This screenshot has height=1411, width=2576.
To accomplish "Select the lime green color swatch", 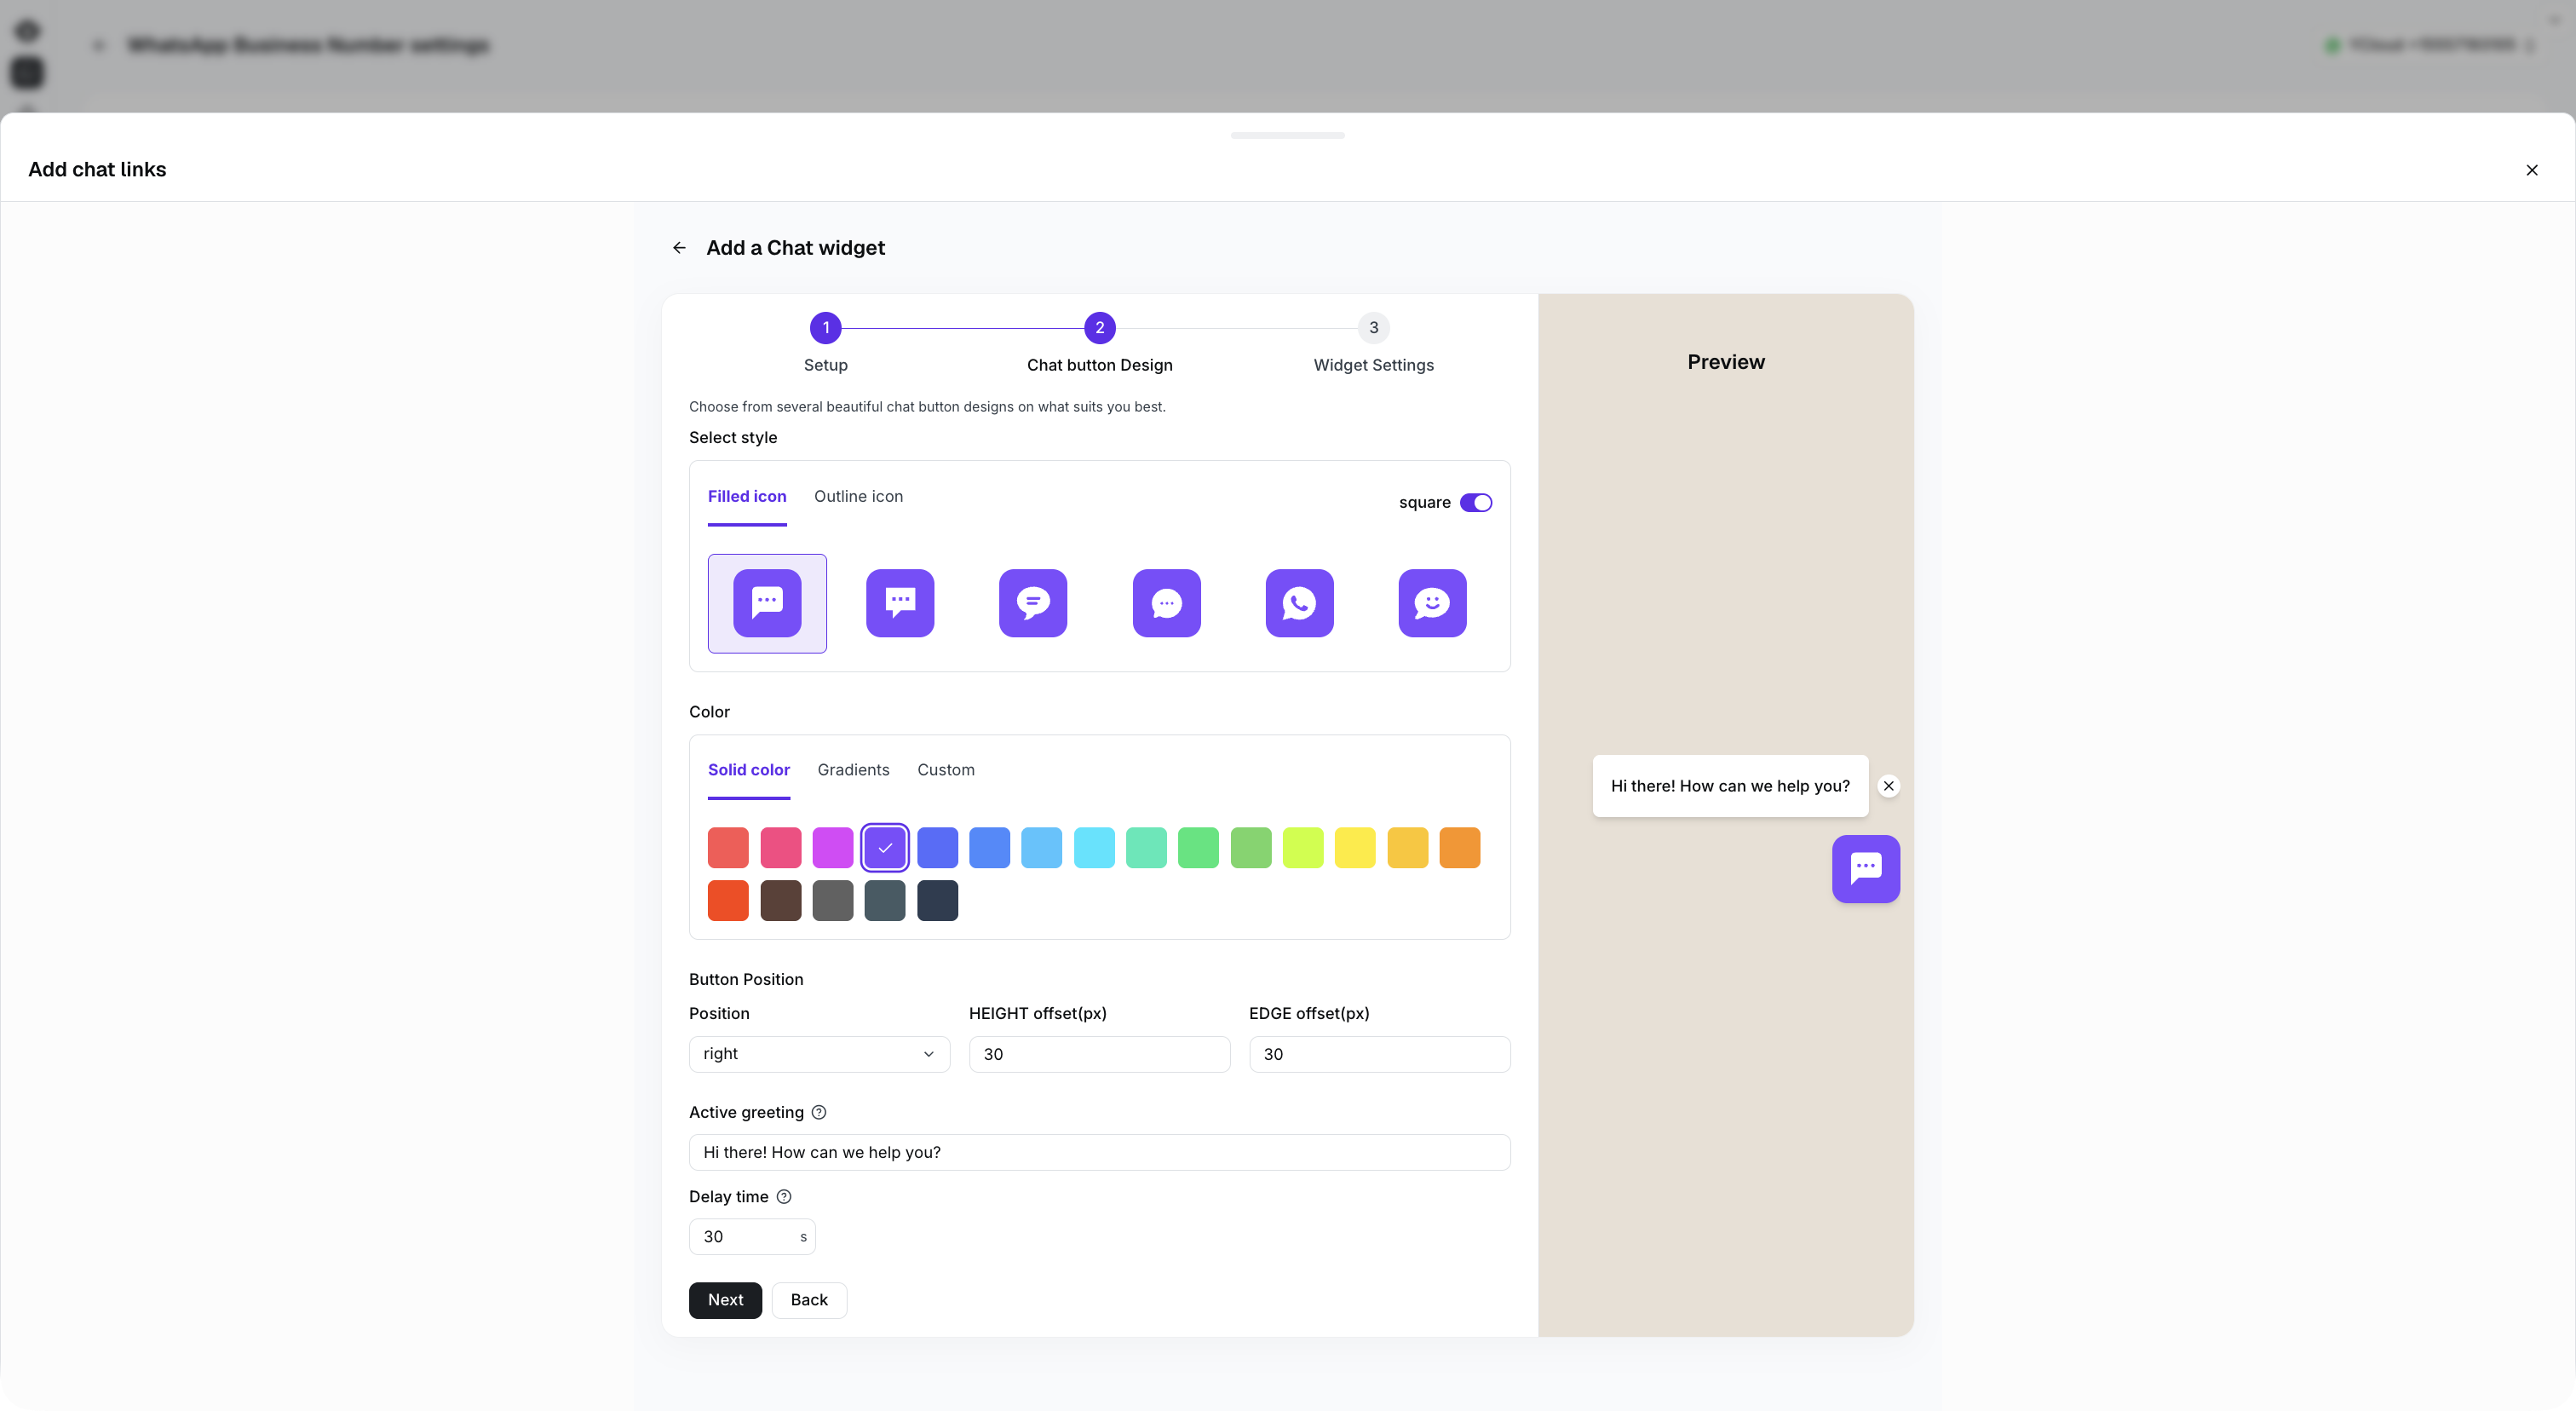I will tap(1303, 848).
